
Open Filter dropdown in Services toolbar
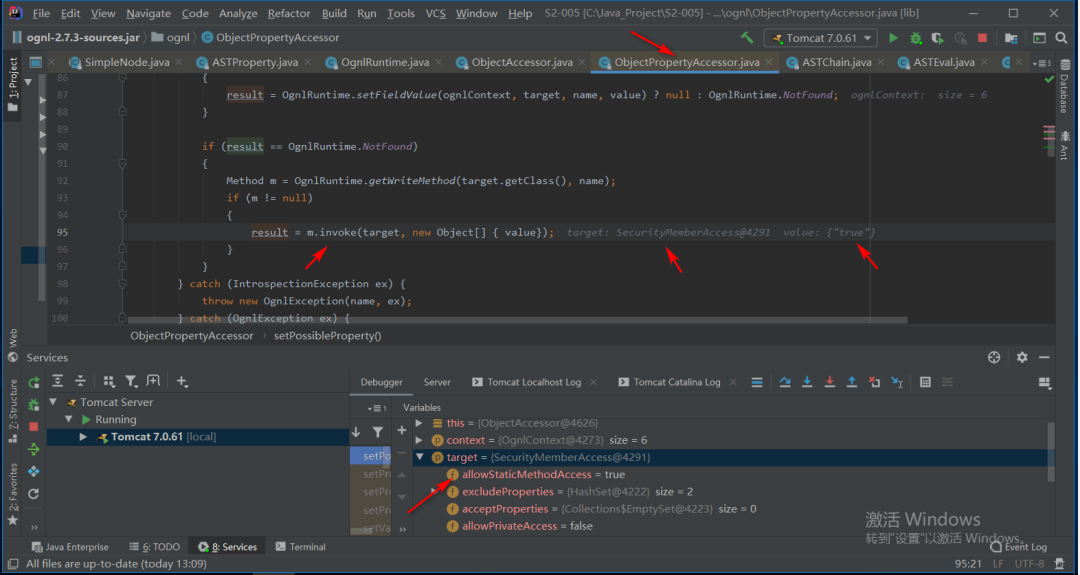click(131, 381)
